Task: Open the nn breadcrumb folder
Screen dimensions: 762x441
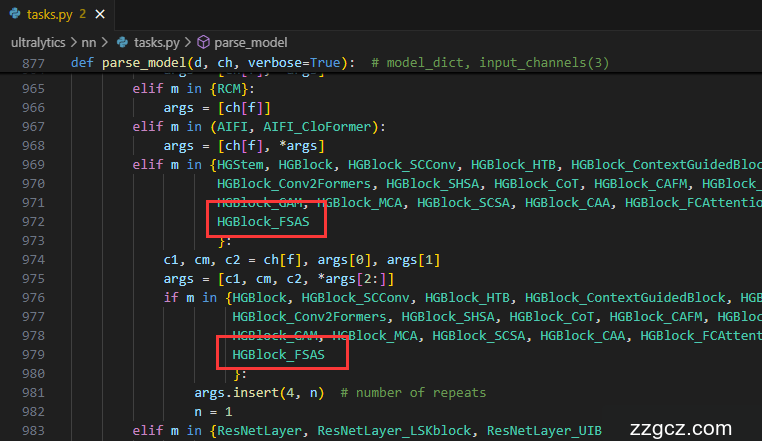Action: tap(90, 42)
